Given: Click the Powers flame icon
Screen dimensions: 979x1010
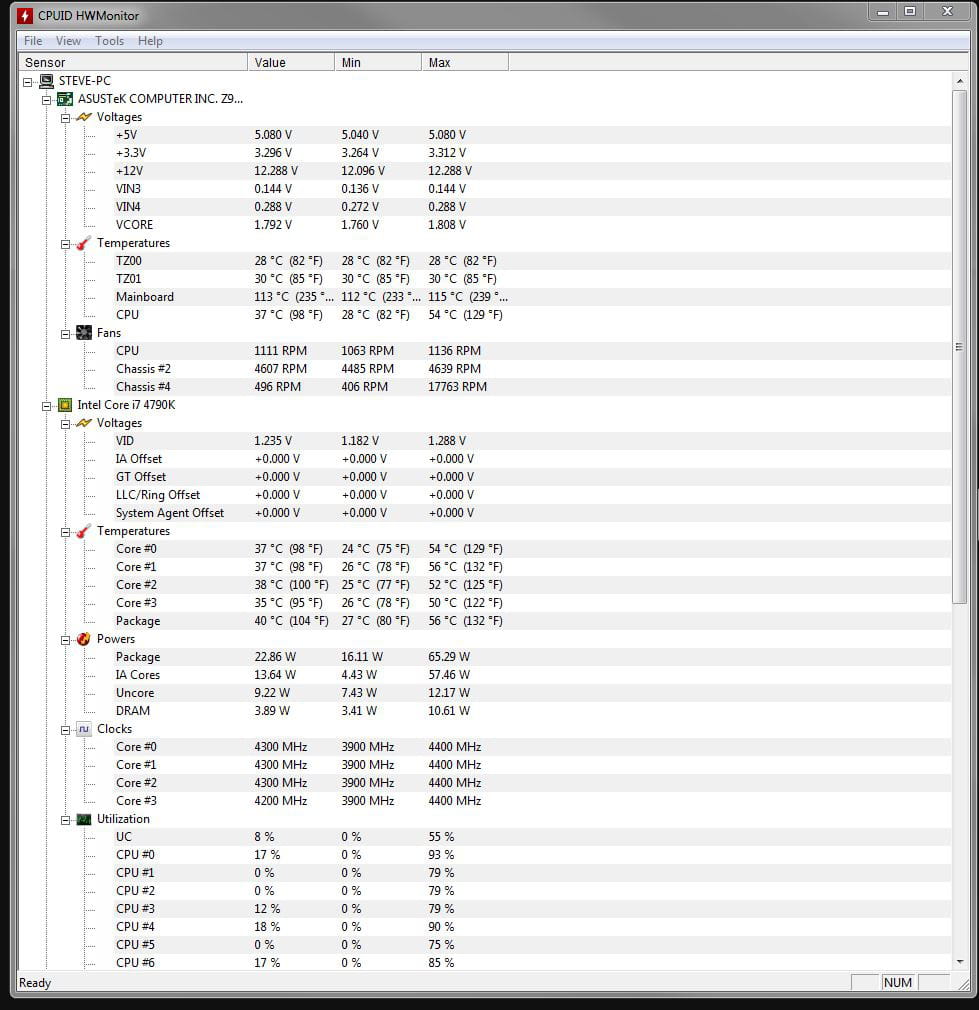Looking at the screenshot, I should coord(84,639).
